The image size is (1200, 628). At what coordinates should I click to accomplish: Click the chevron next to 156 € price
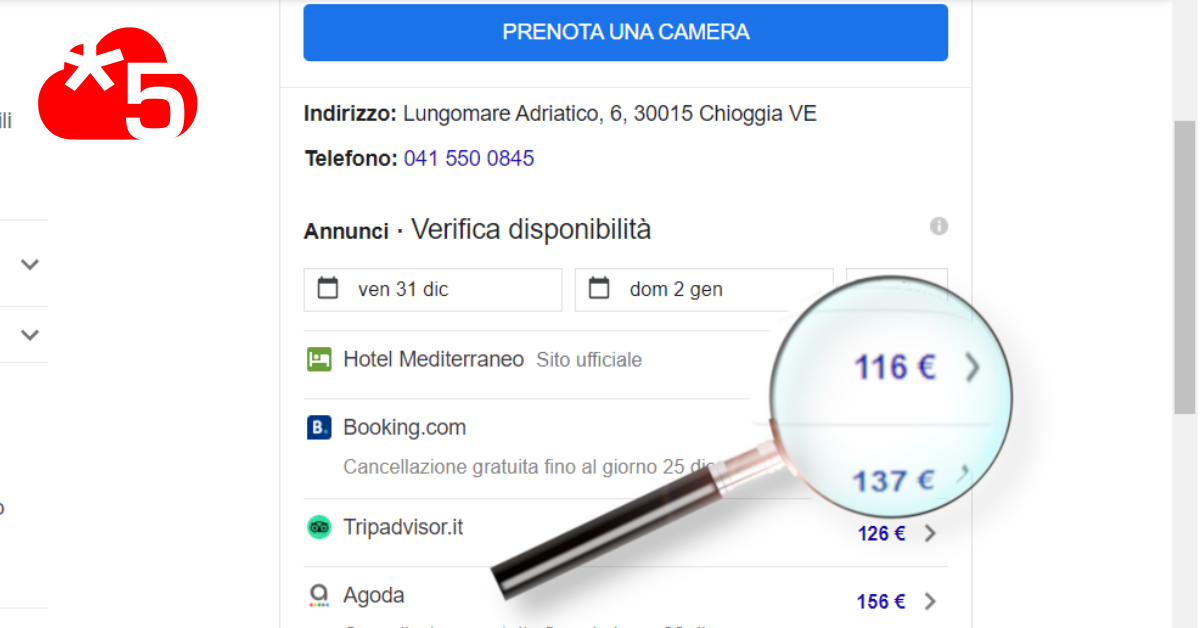click(x=930, y=602)
